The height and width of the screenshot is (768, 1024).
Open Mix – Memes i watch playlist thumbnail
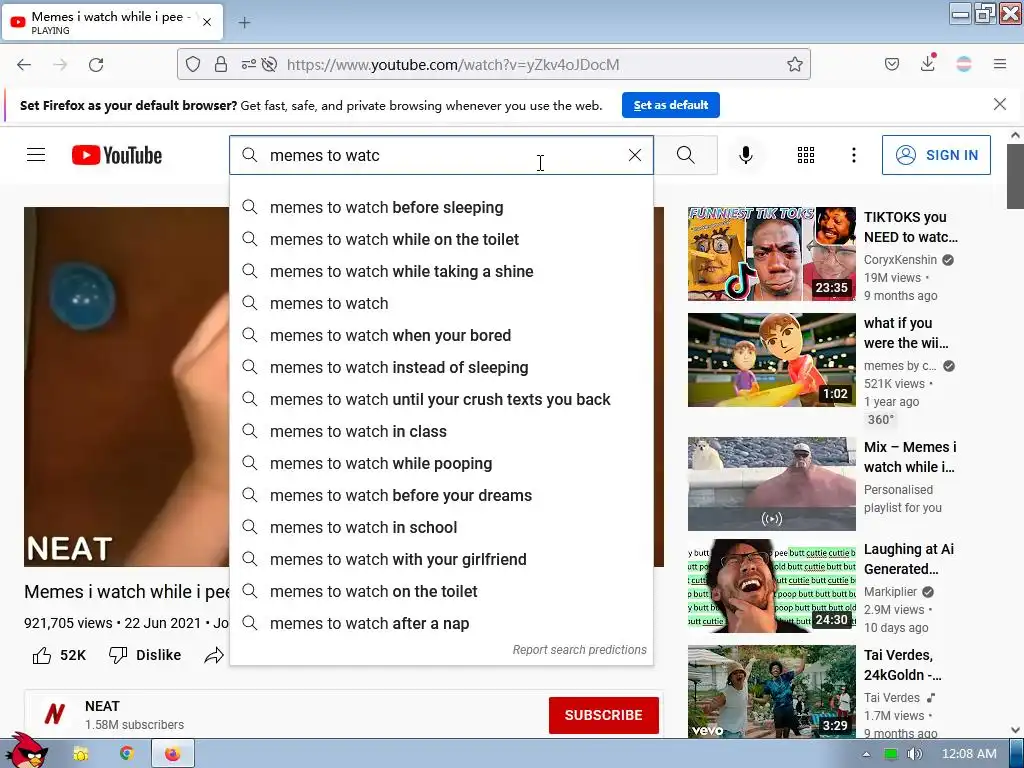[x=771, y=484]
